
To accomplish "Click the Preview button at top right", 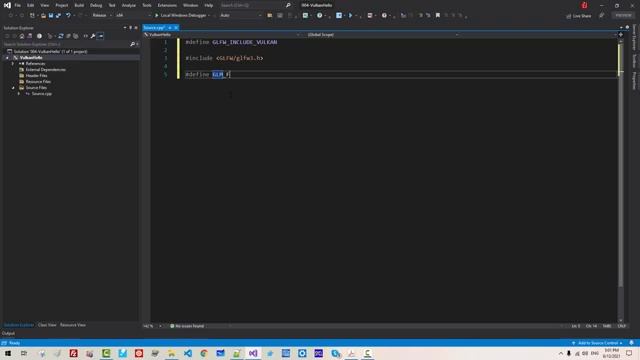I will (x=623, y=16).
